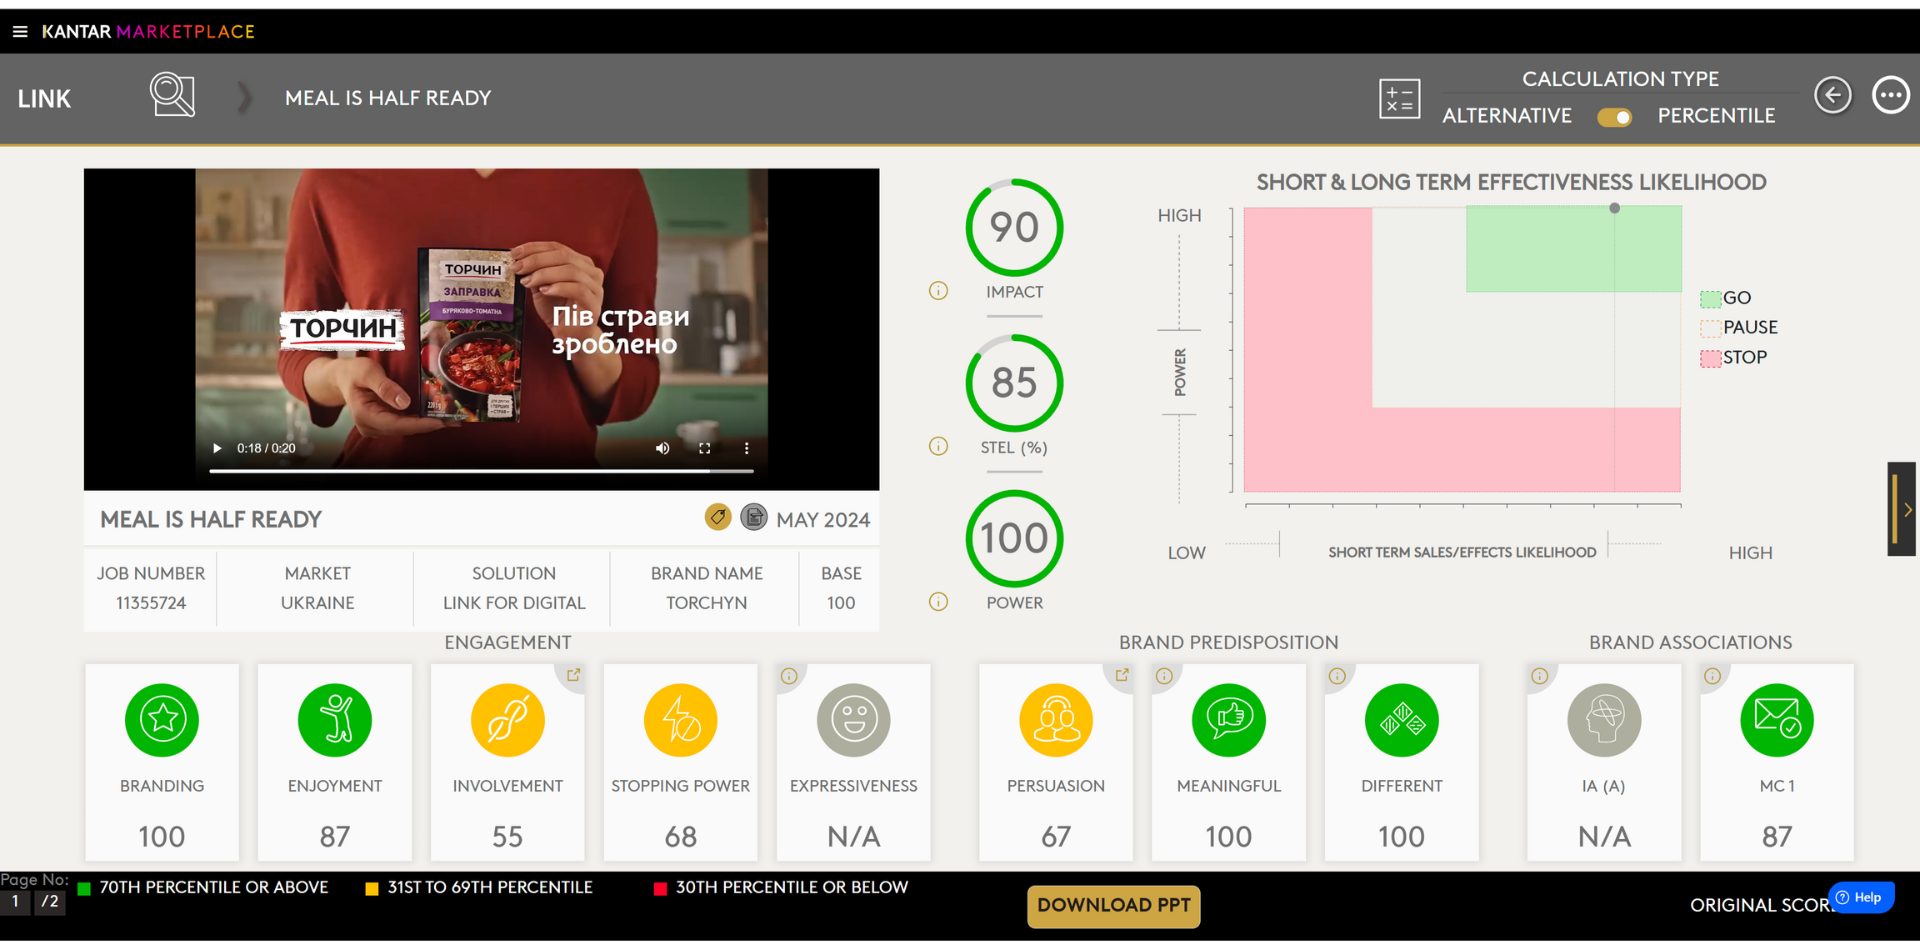This screenshot has height=952, width=1920.
Task: Click the yellow tag icon beside May 2024
Action: click(x=717, y=517)
